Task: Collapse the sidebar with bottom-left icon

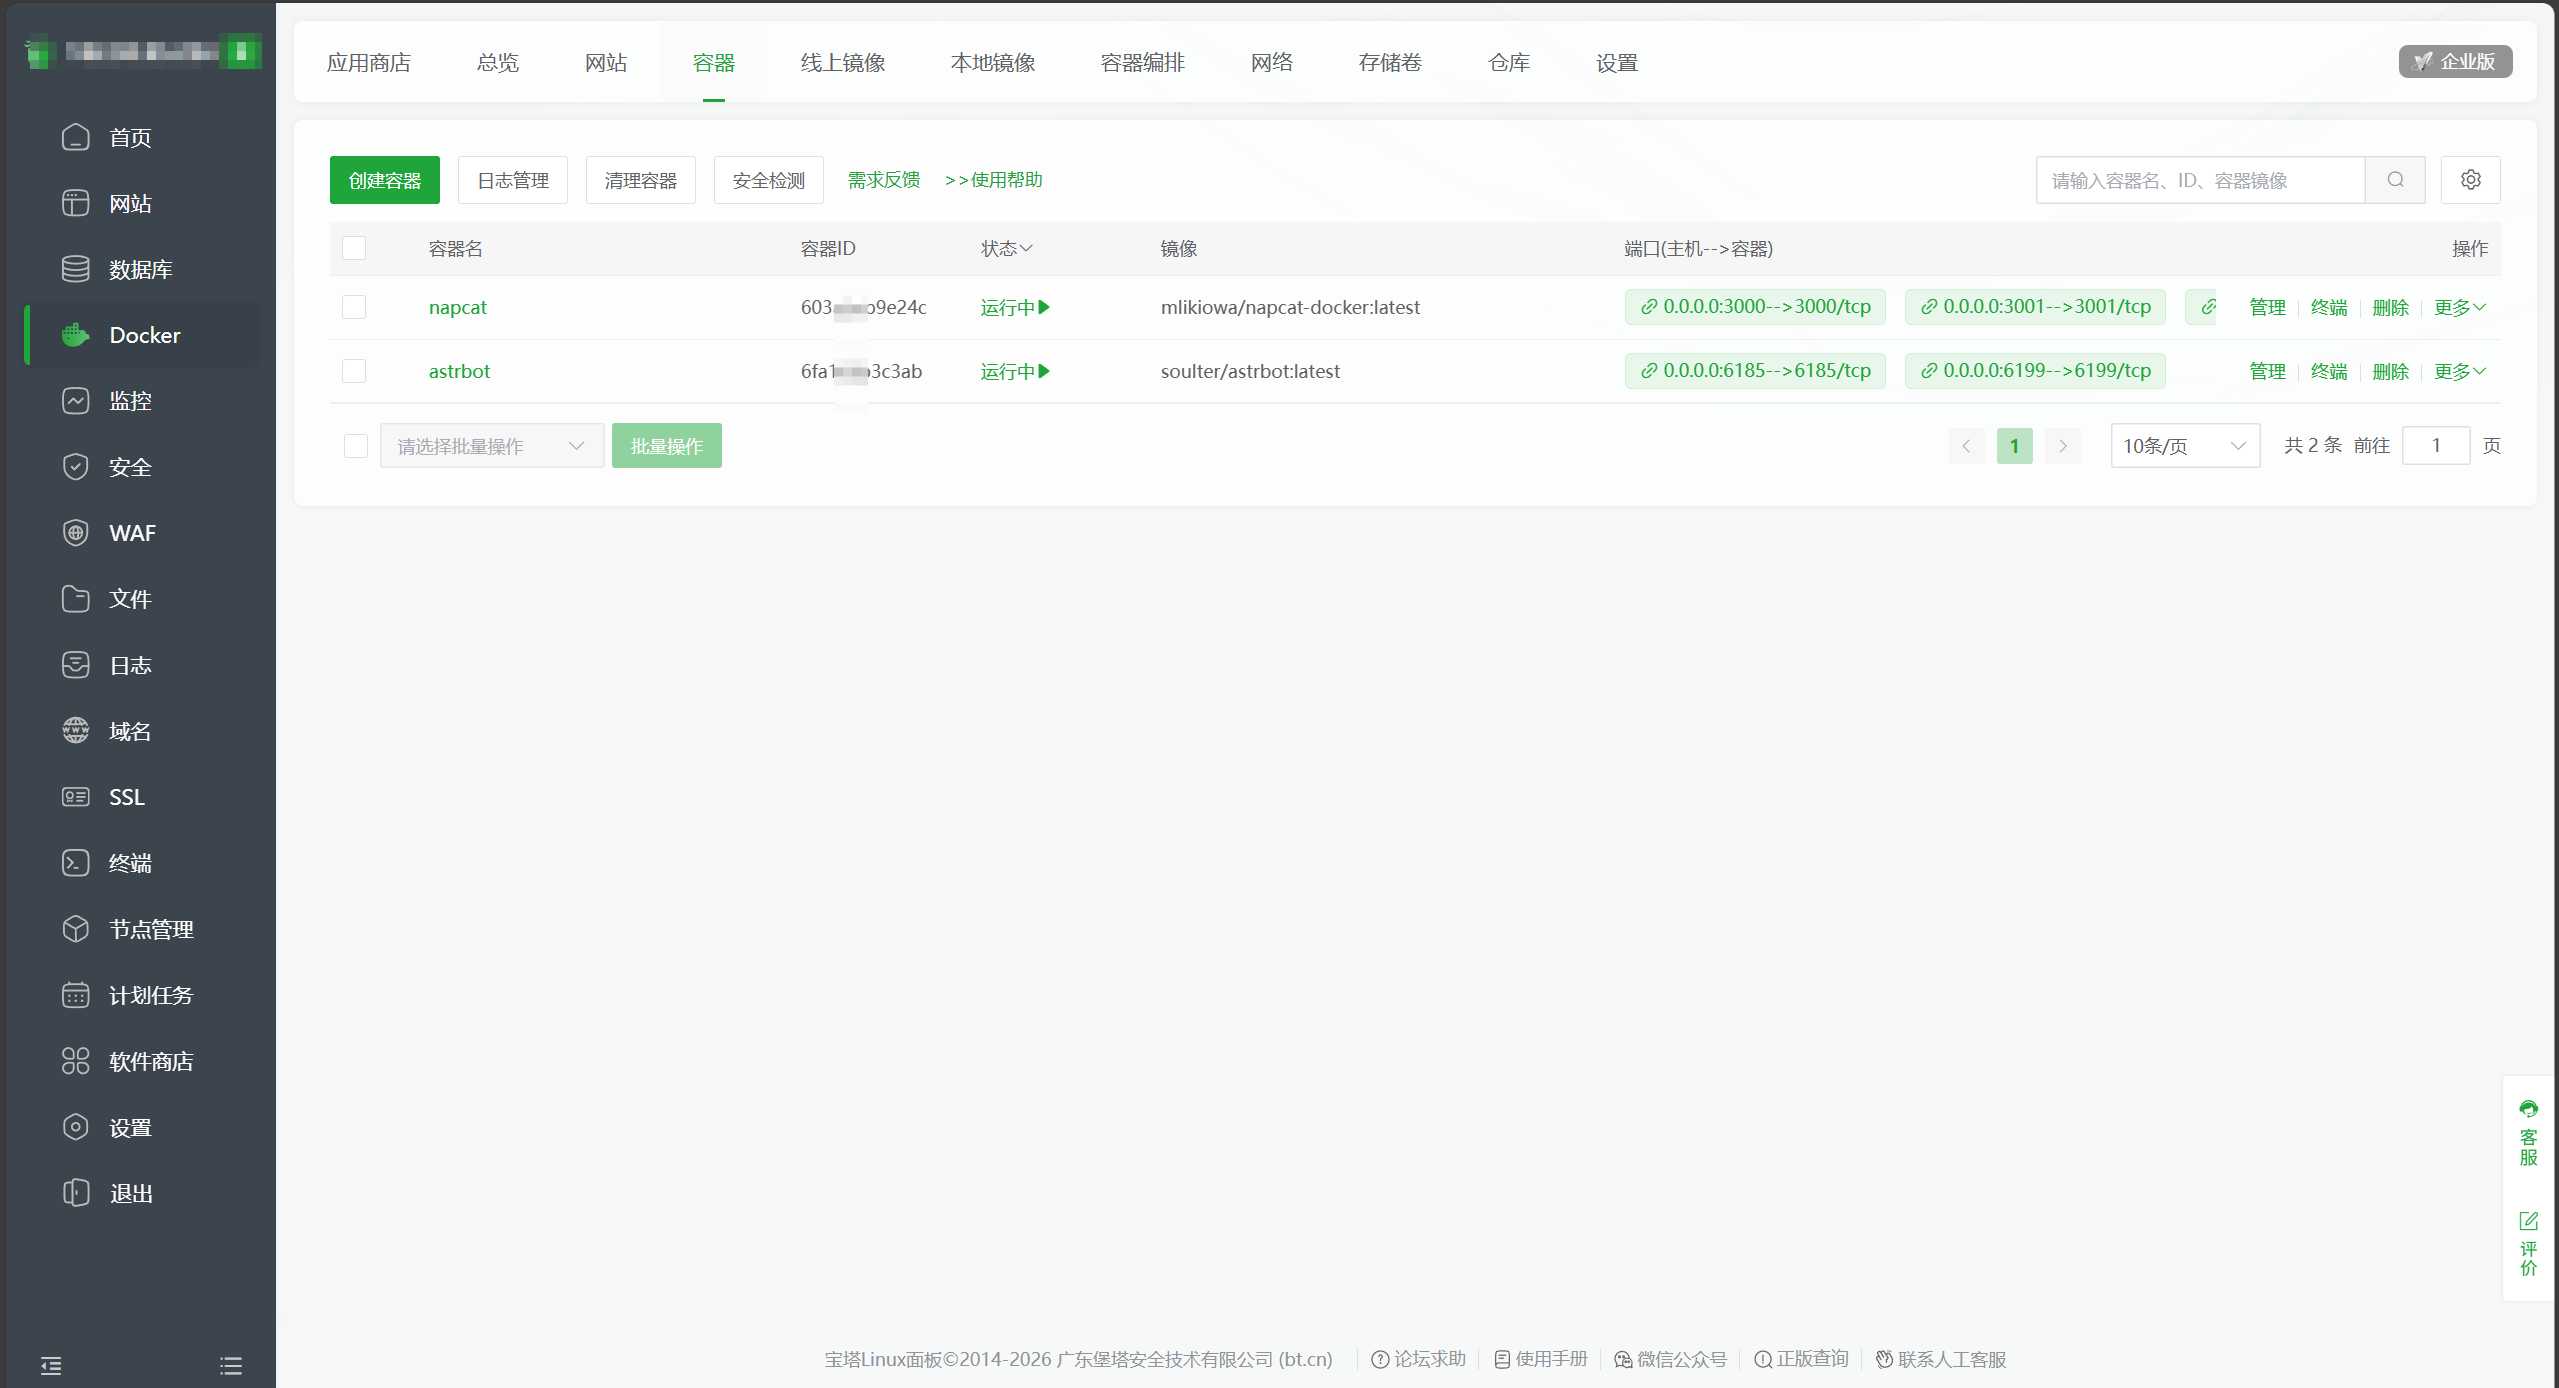Action: 51,1365
